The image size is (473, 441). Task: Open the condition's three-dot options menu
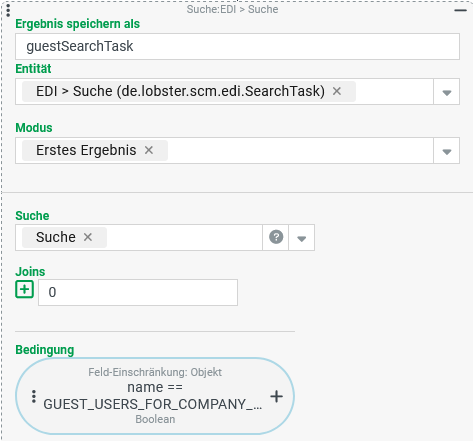coord(34,396)
